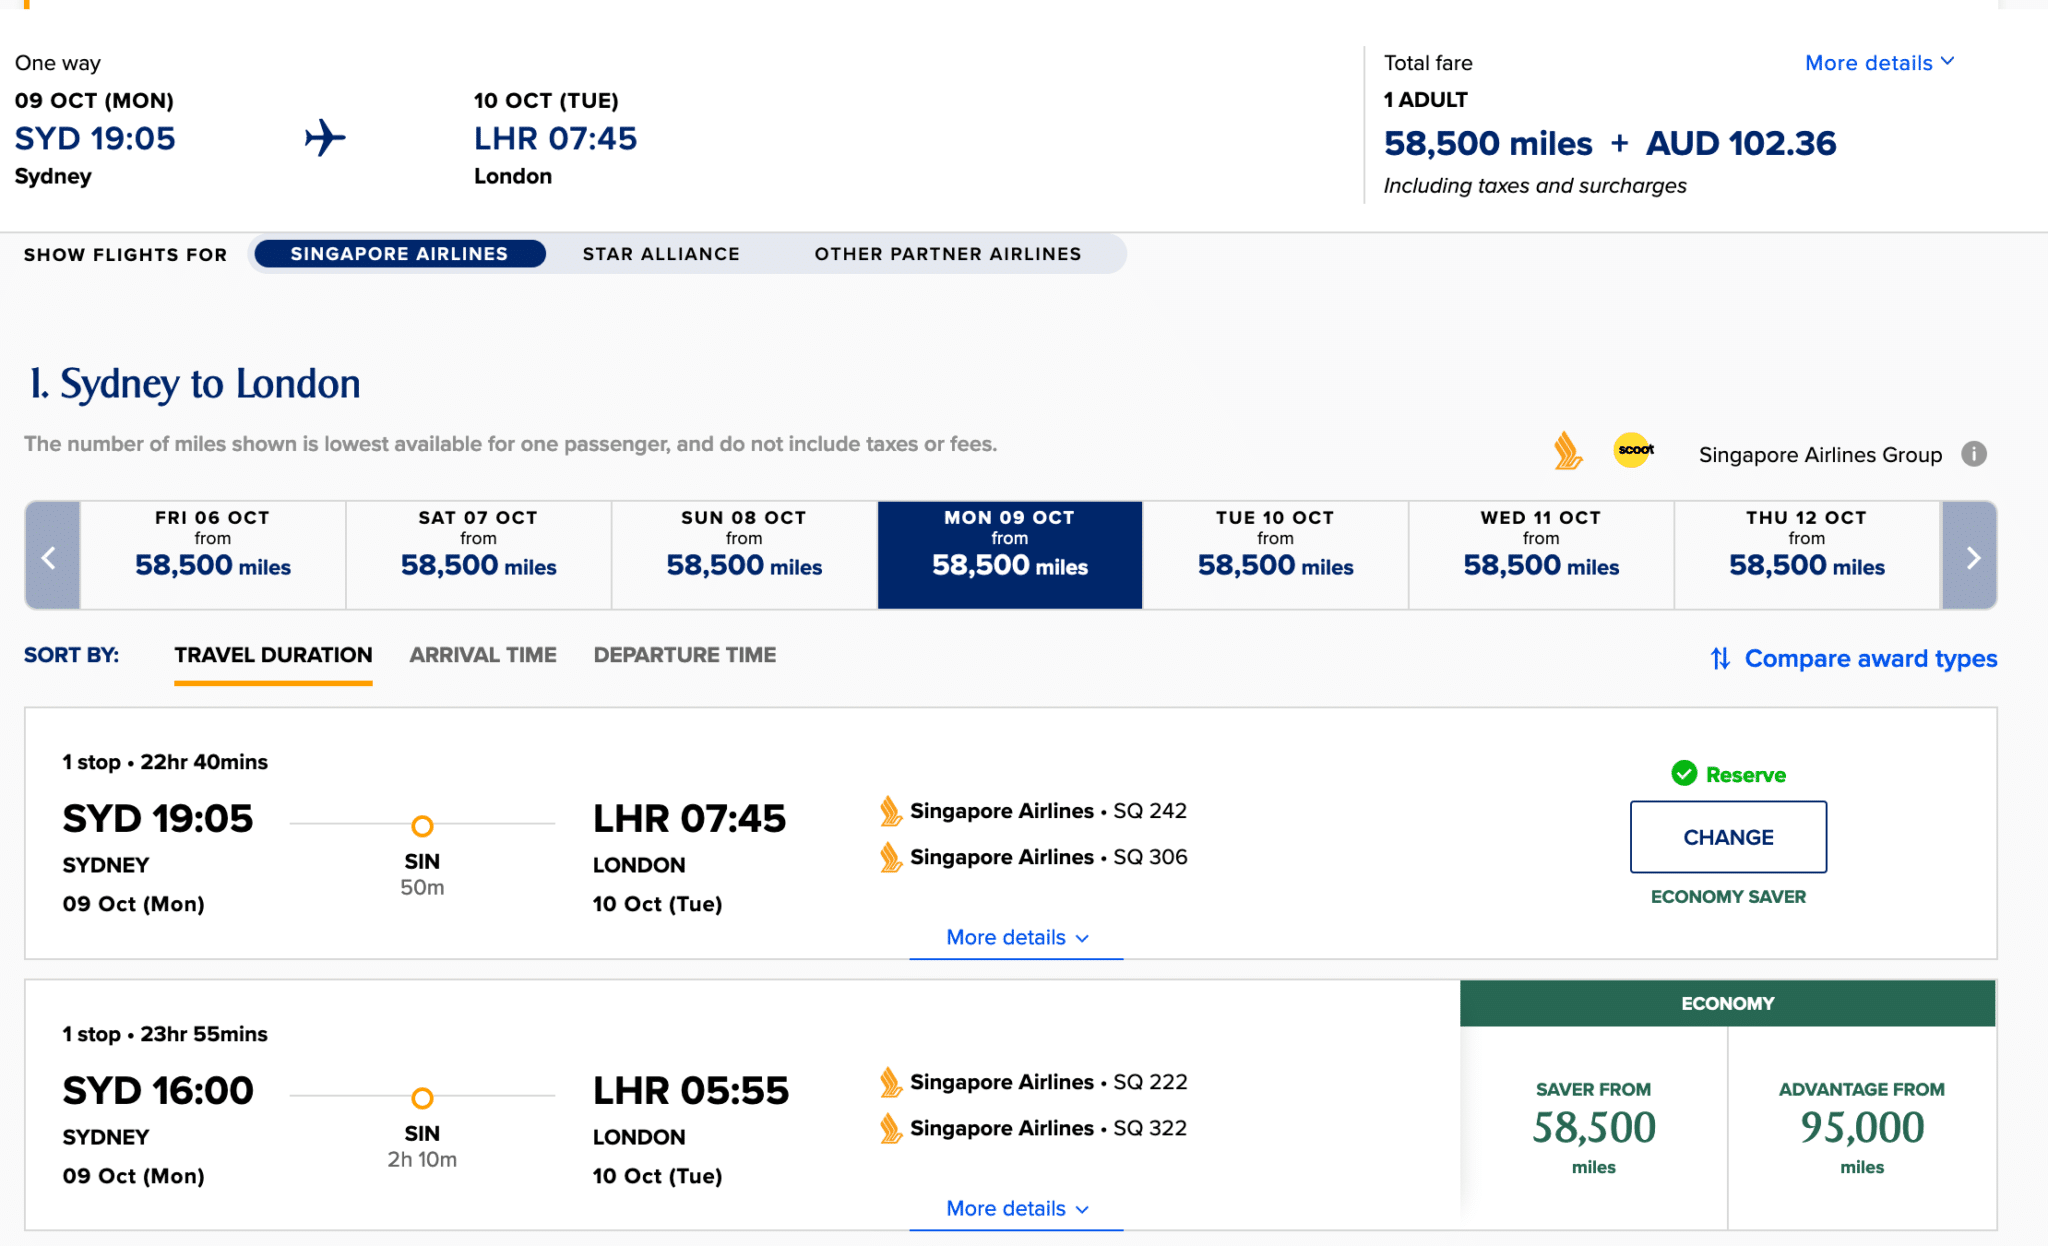Open the Compare award types link
Image resolution: width=2048 pixels, height=1246 pixels.
tap(1870, 659)
